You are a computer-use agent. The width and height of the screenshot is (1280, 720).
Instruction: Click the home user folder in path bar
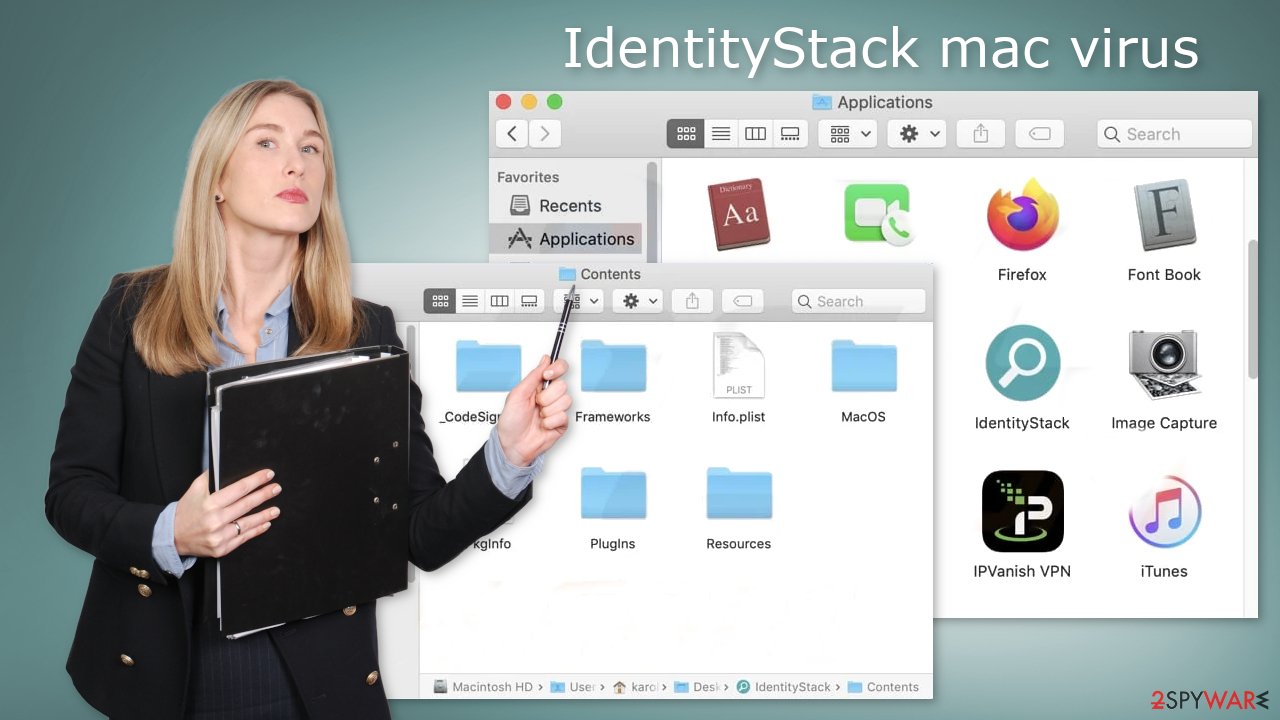pos(636,687)
